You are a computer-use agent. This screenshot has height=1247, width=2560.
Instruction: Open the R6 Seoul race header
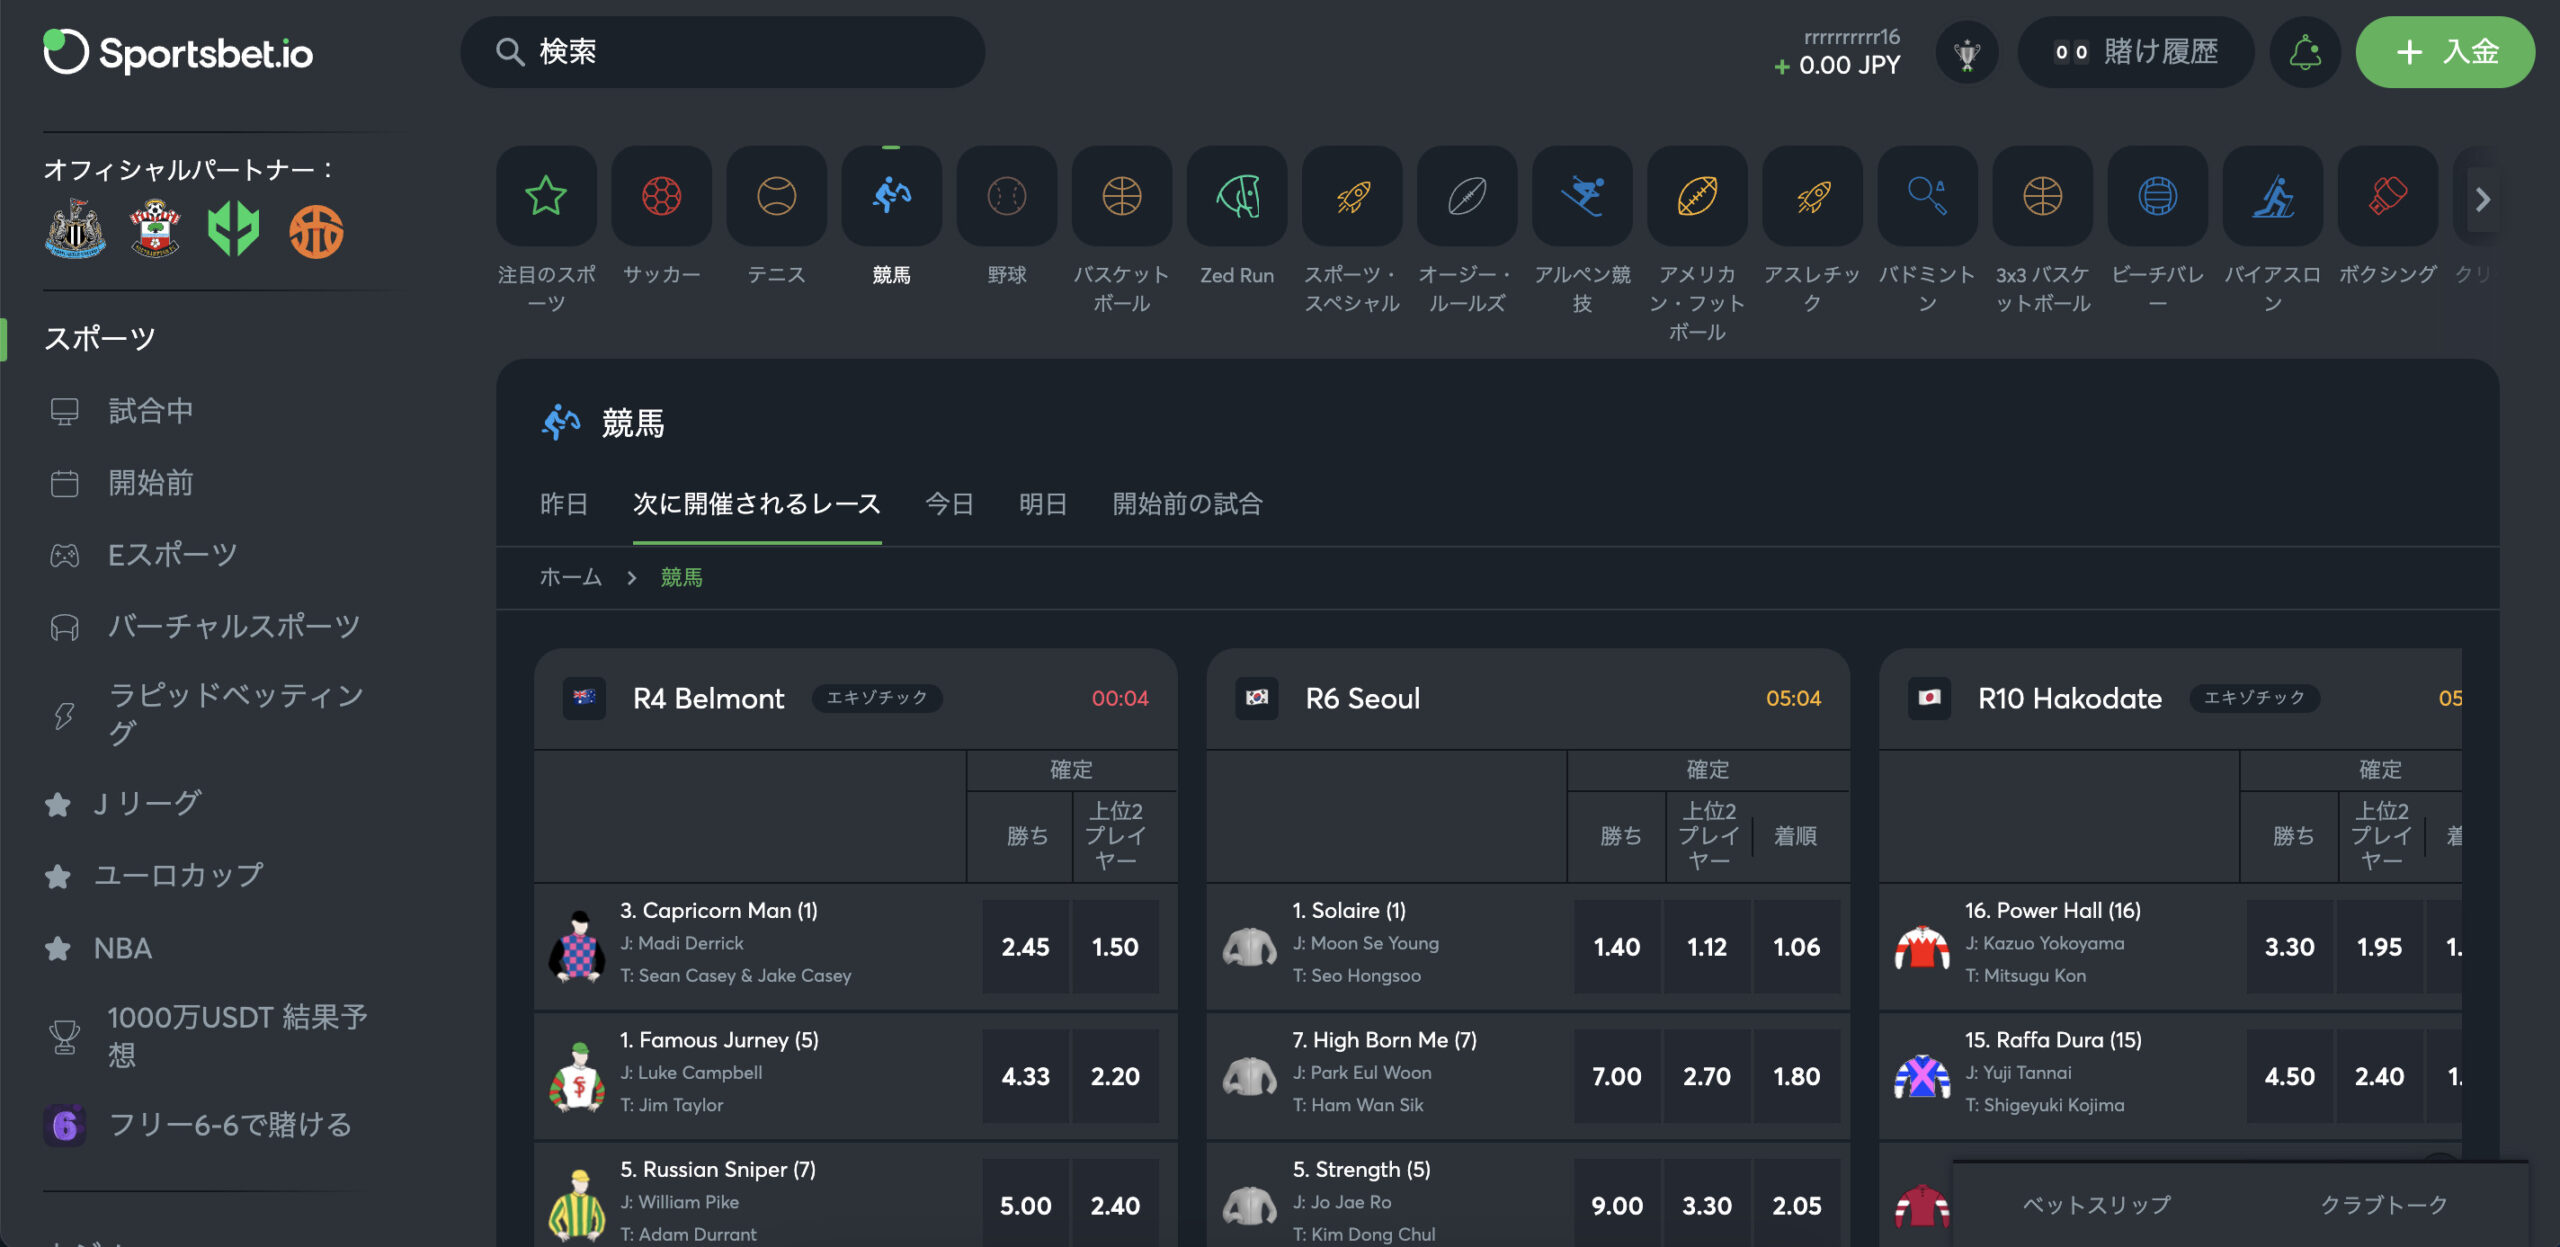click(1527, 698)
